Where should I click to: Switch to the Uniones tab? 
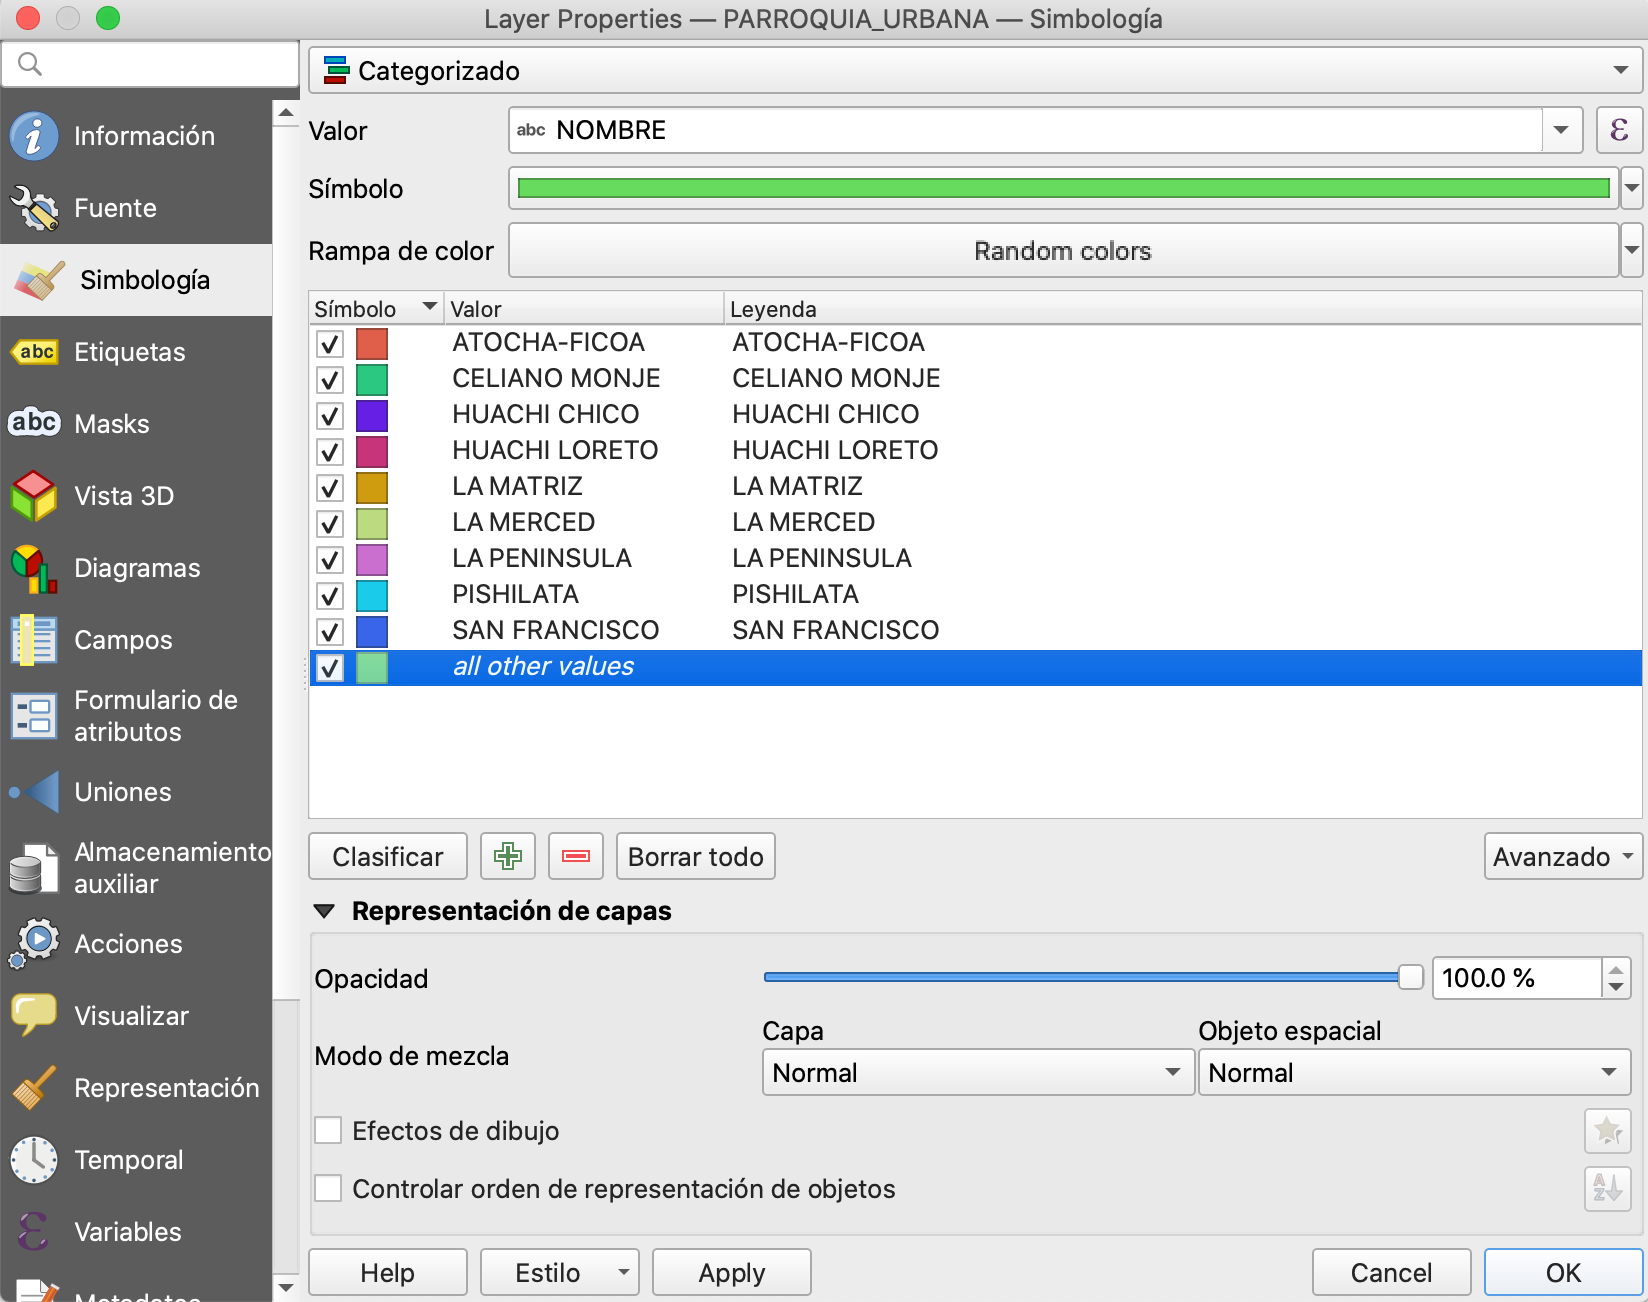click(x=122, y=792)
